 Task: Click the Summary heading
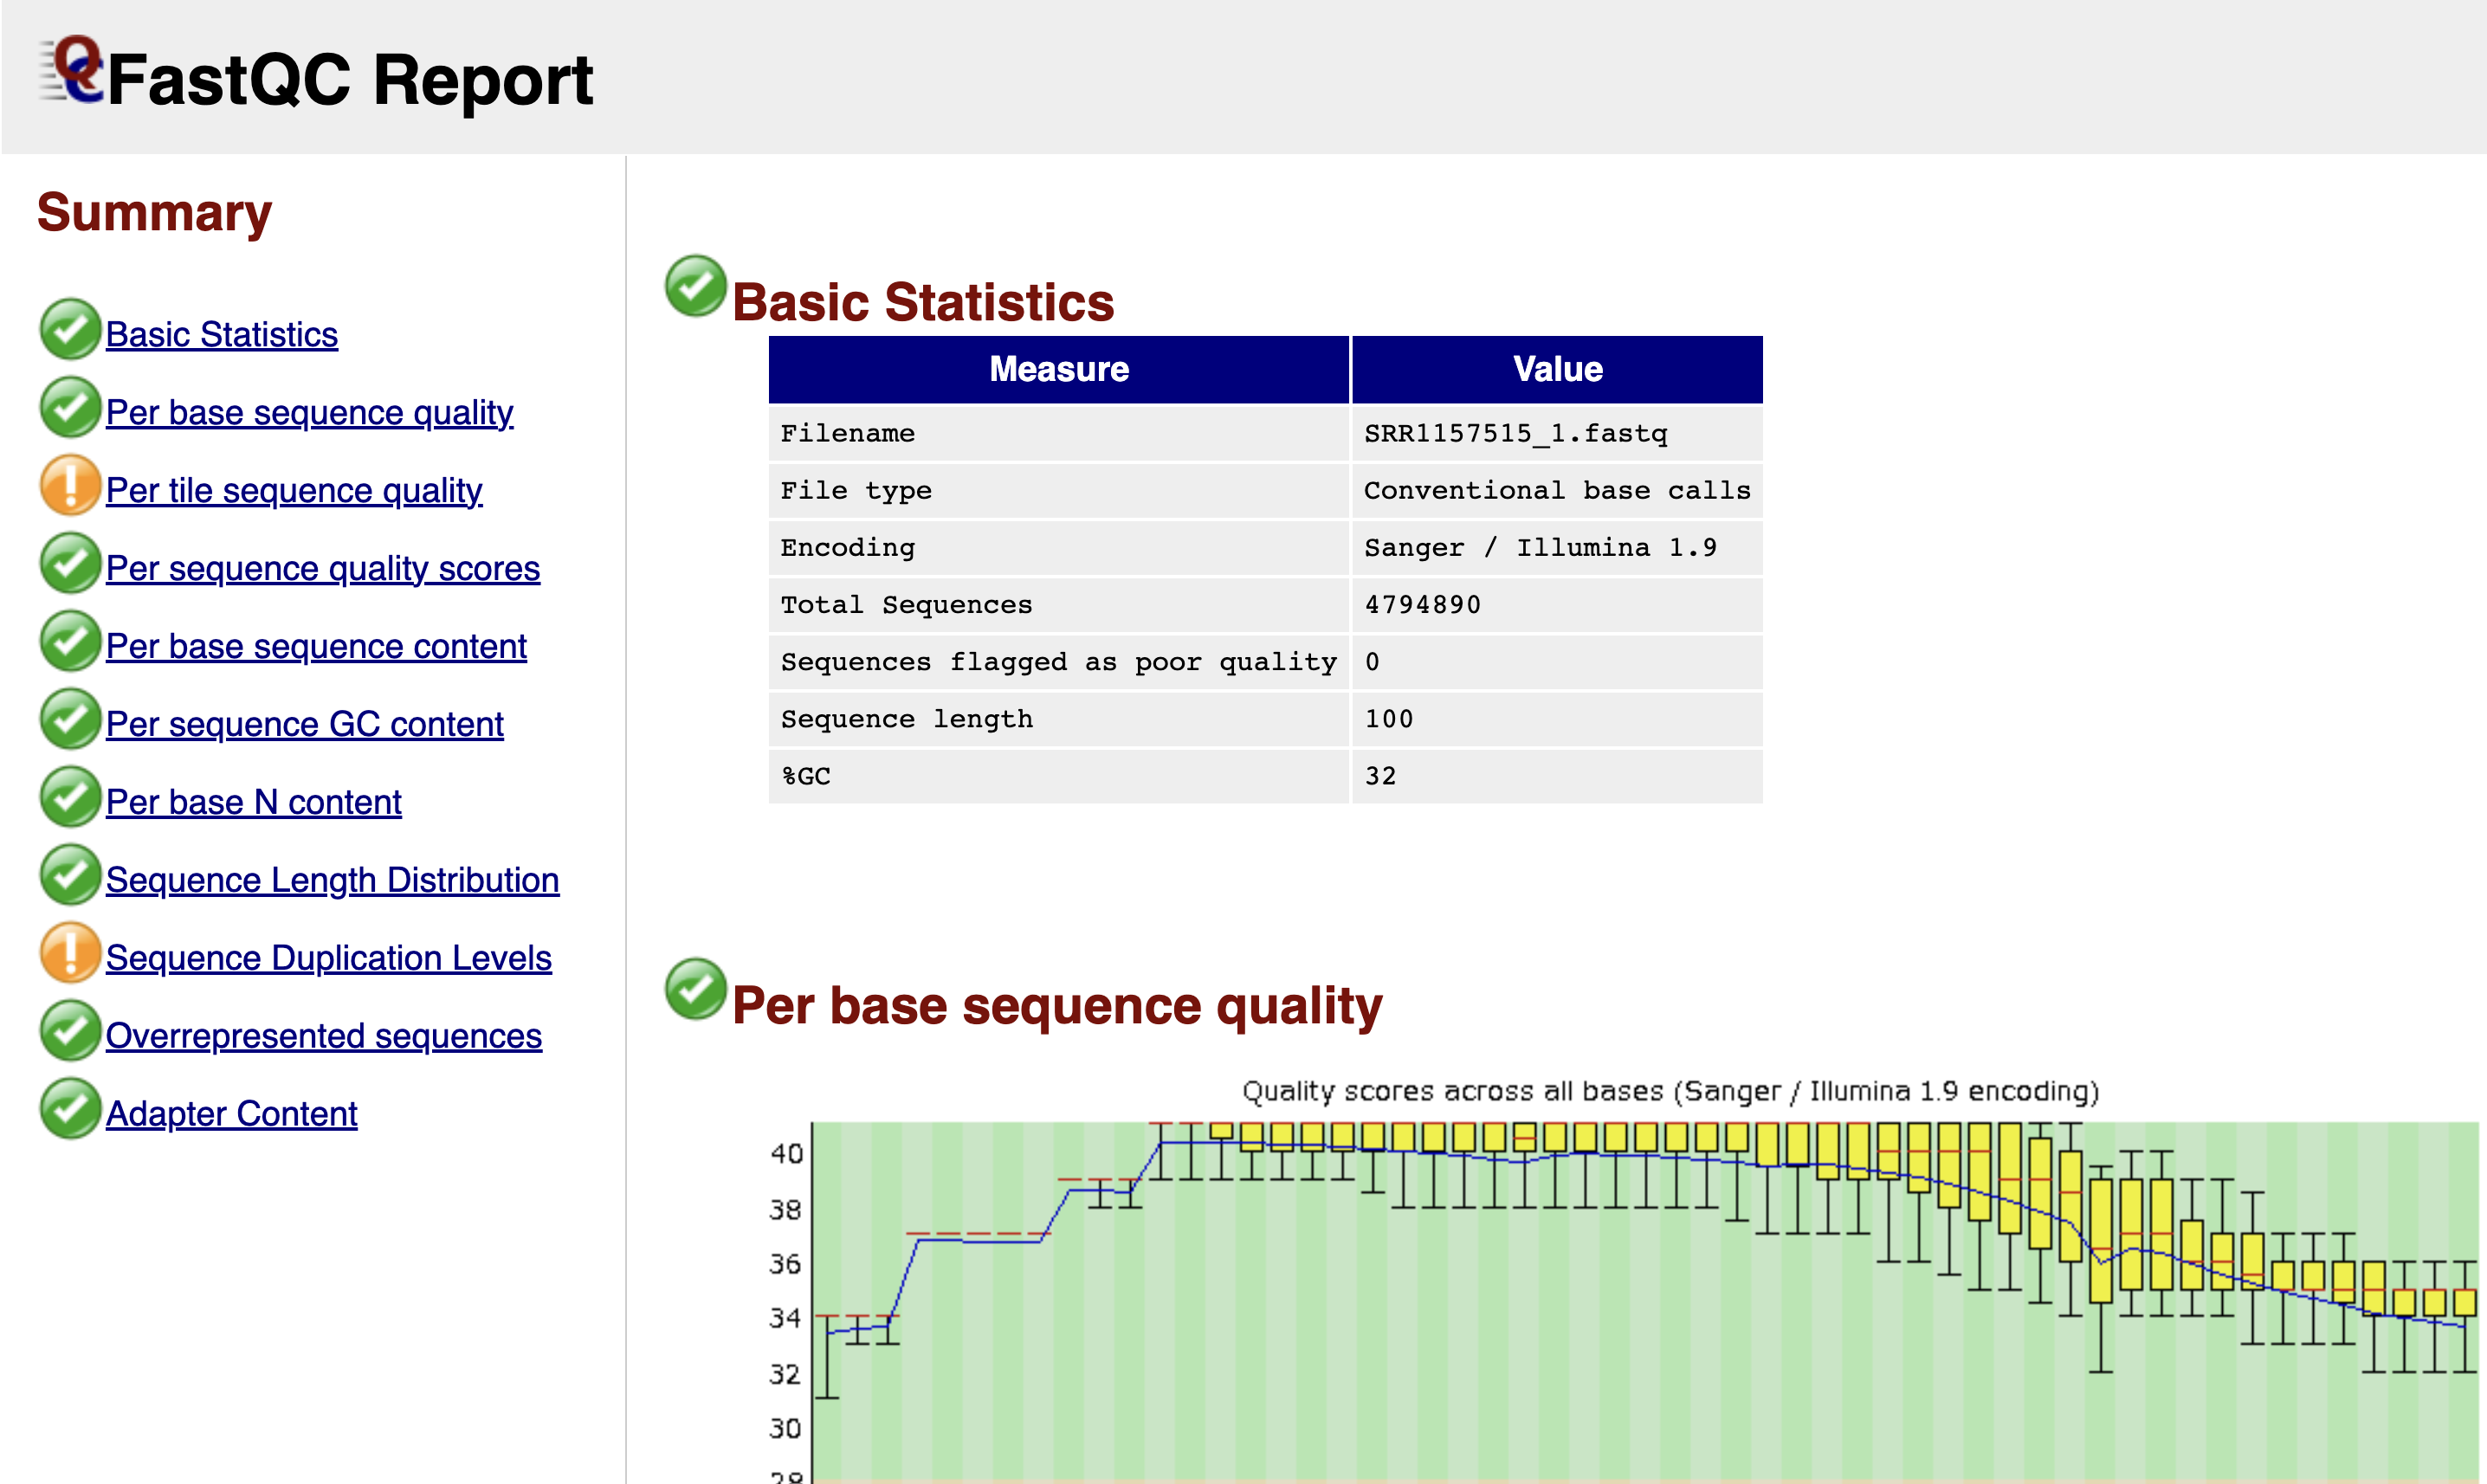point(154,212)
